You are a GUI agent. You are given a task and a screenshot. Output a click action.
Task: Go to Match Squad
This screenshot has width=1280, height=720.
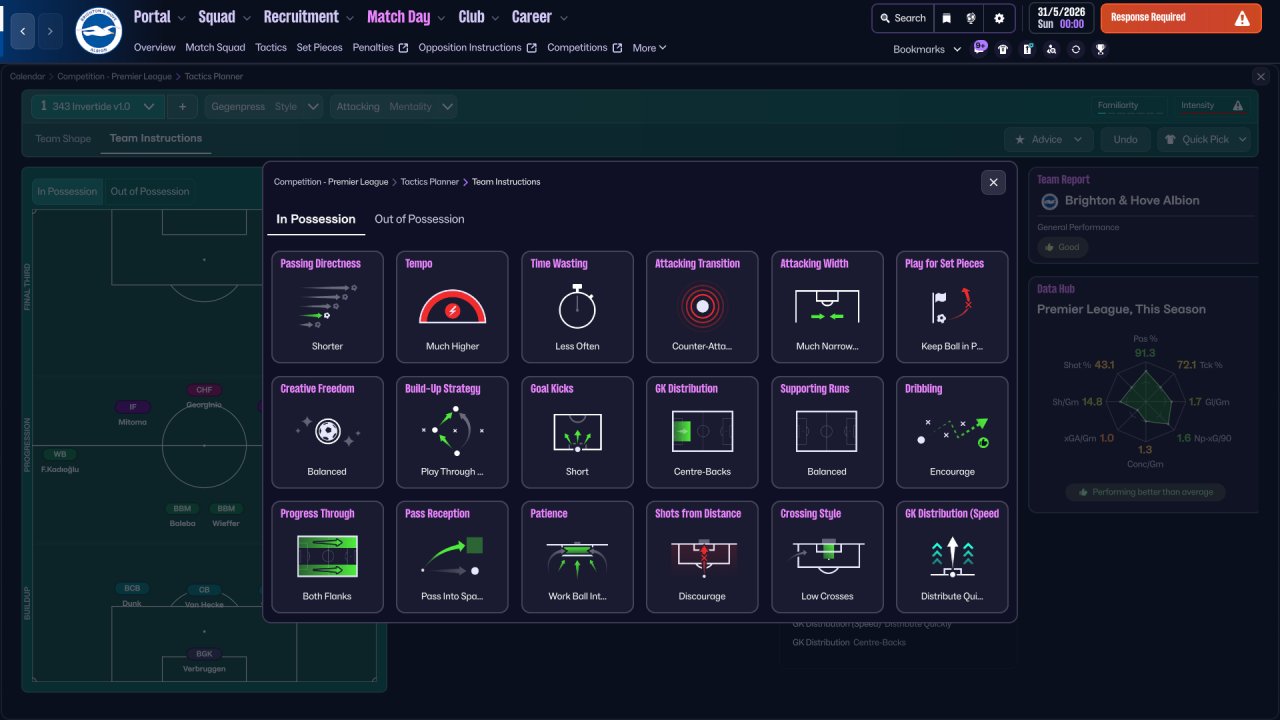coord(215,47)
